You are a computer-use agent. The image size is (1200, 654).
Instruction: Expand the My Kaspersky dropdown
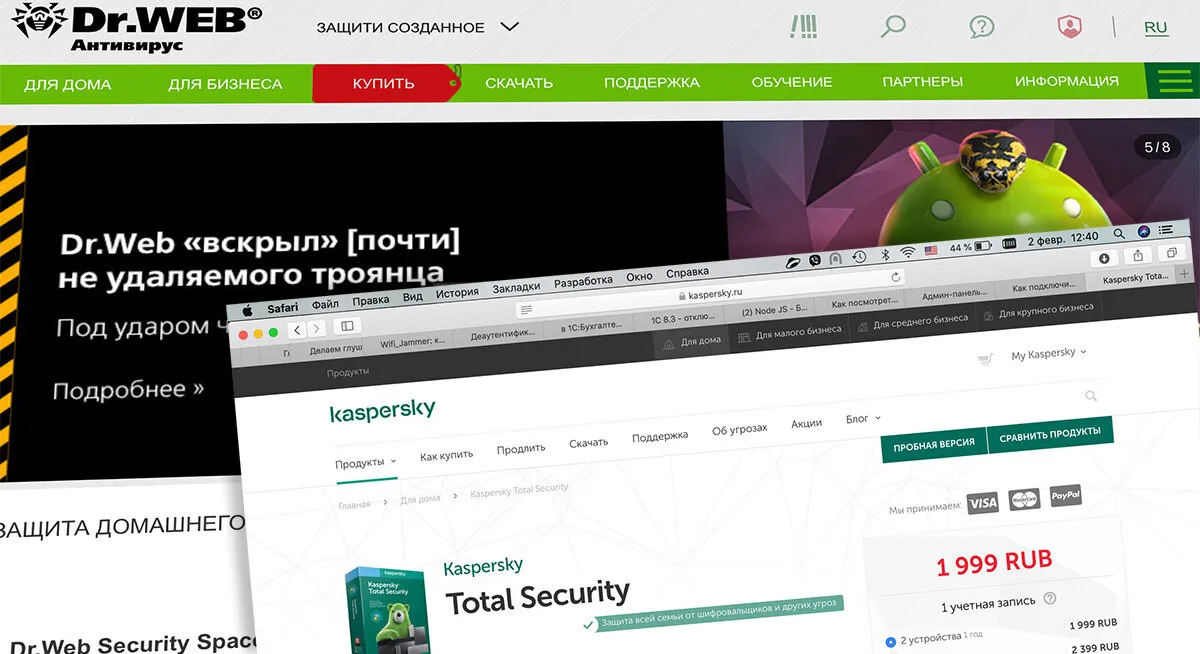[x=1048, y=354]
